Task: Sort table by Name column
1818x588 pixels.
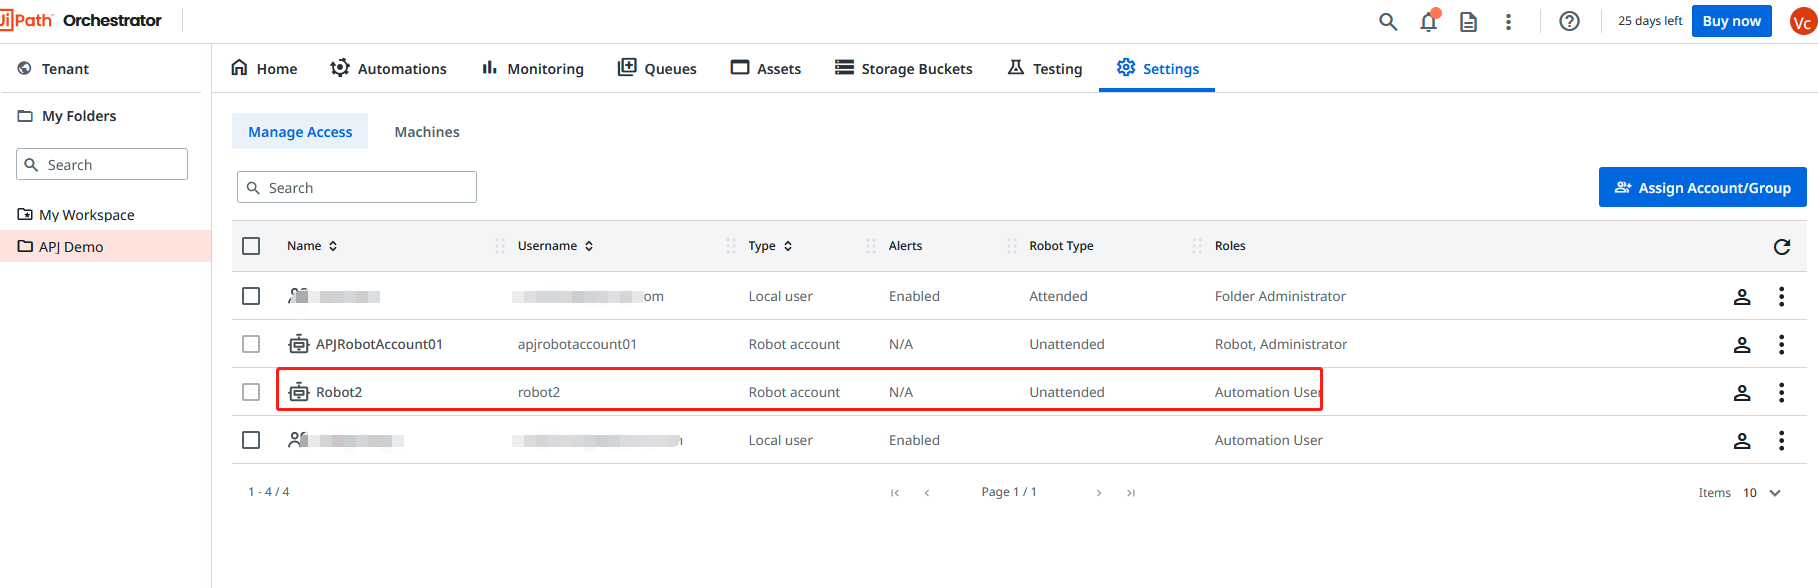Action: (312, 246)
